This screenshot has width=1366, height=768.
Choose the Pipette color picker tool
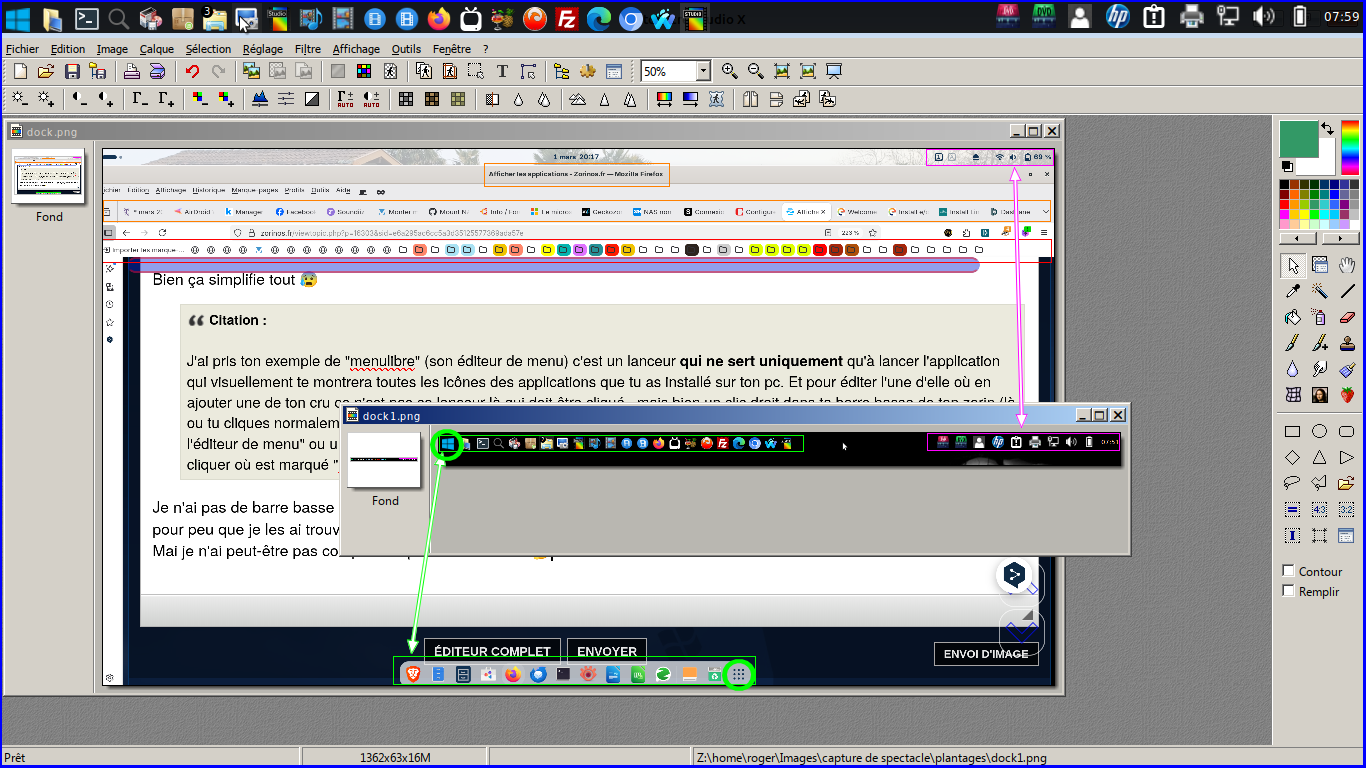point(1293,291)
